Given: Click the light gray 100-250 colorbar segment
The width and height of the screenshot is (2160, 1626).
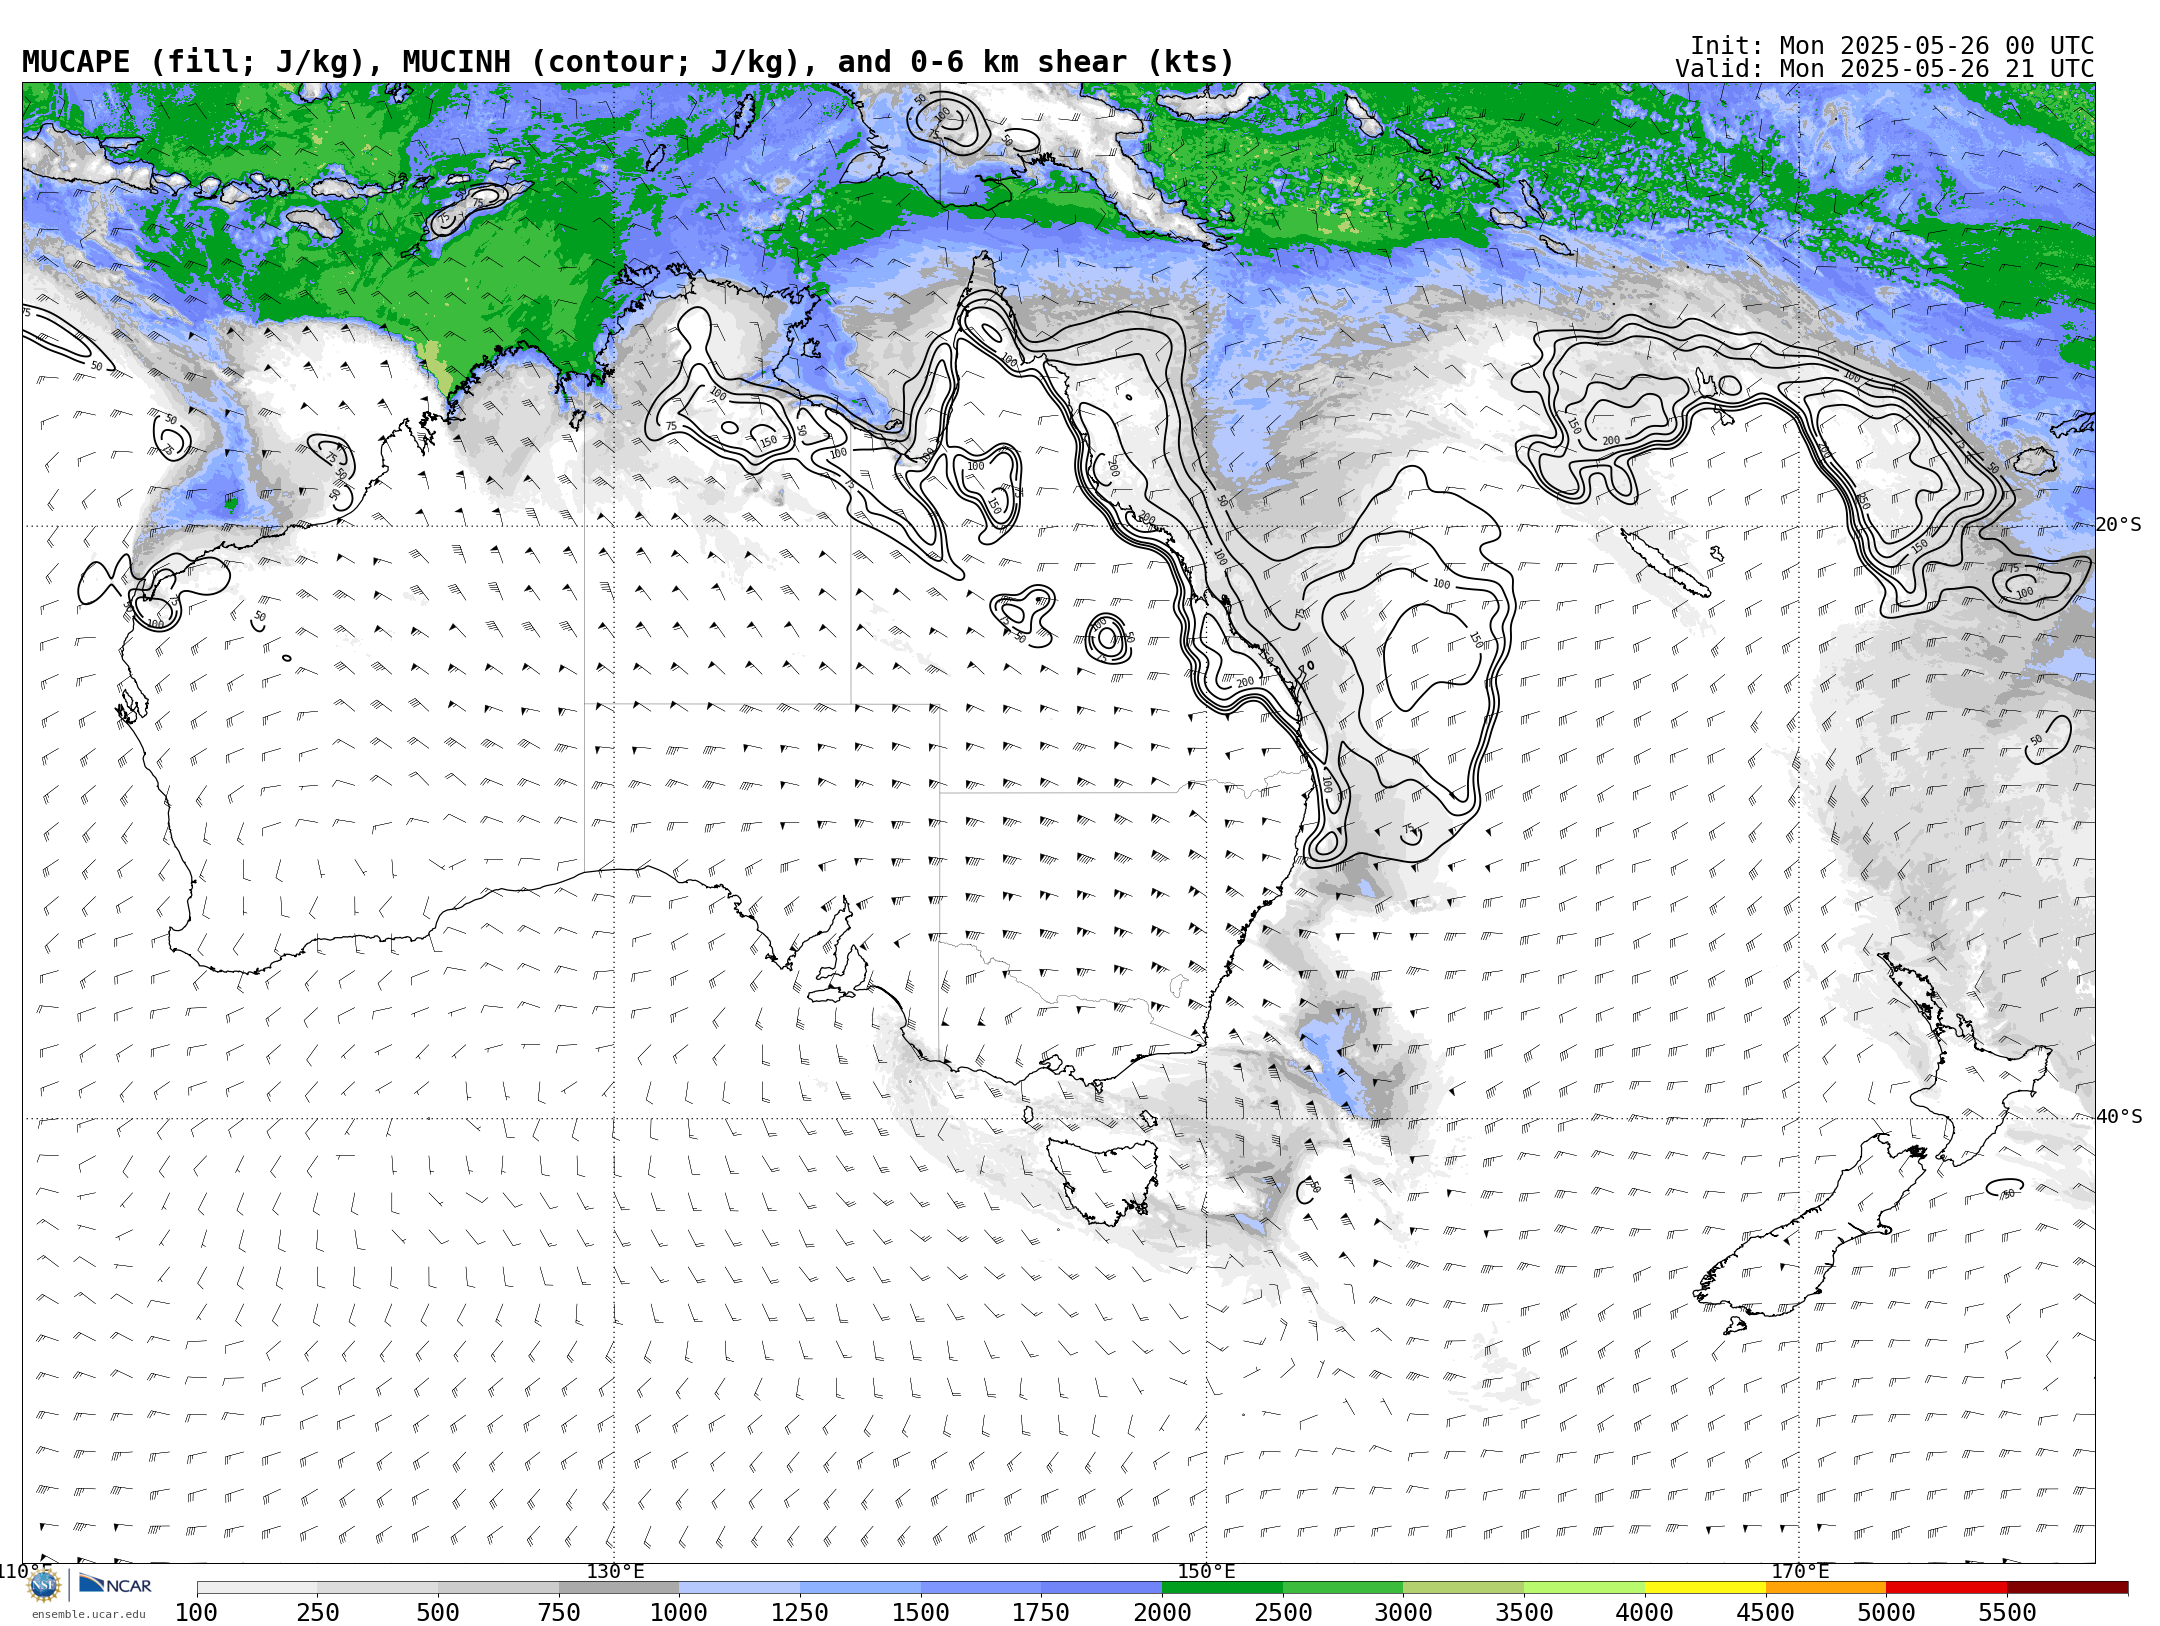Looking at the screenshot, I should [x=257, y=1588].
